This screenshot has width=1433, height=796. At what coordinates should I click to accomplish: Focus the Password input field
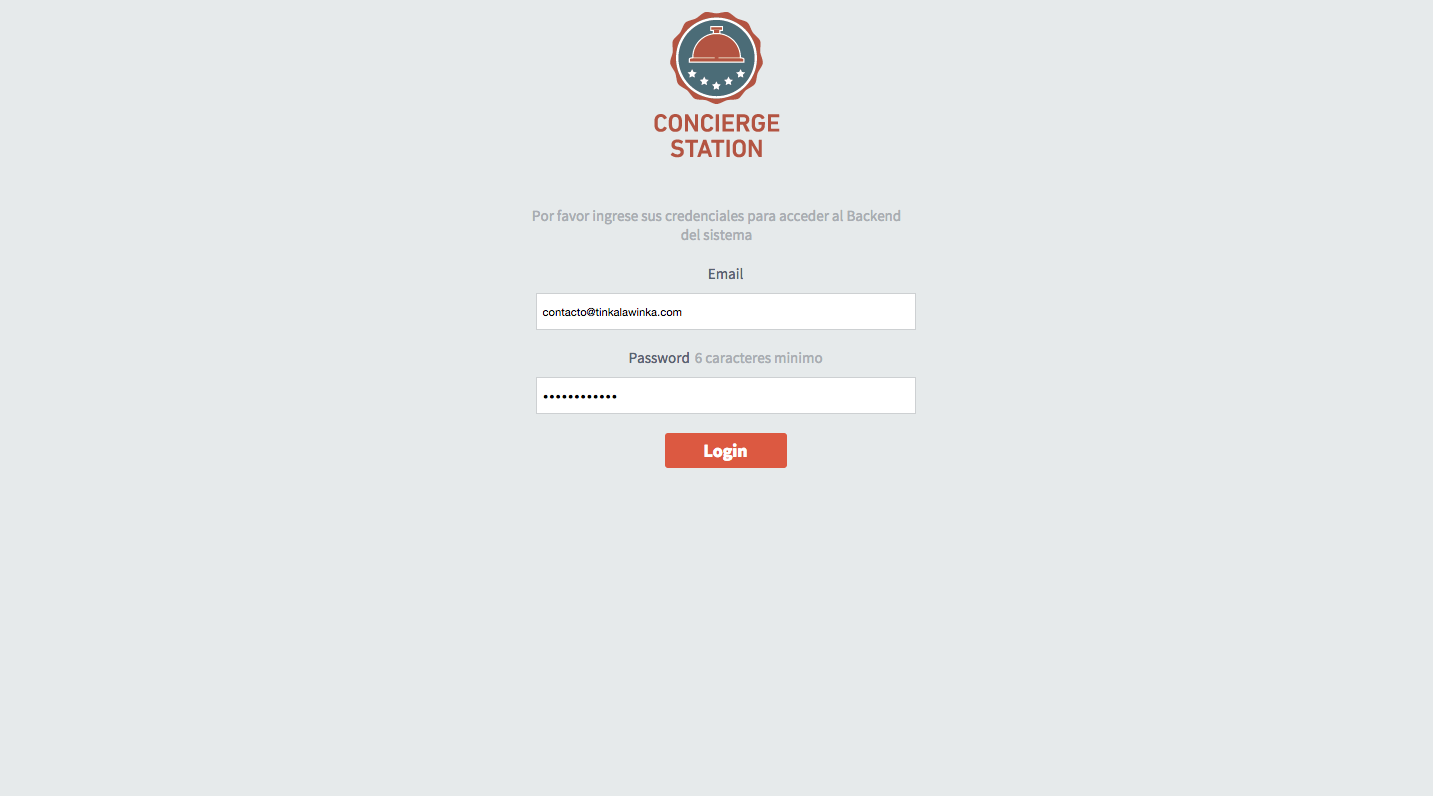tap(726, 395)
